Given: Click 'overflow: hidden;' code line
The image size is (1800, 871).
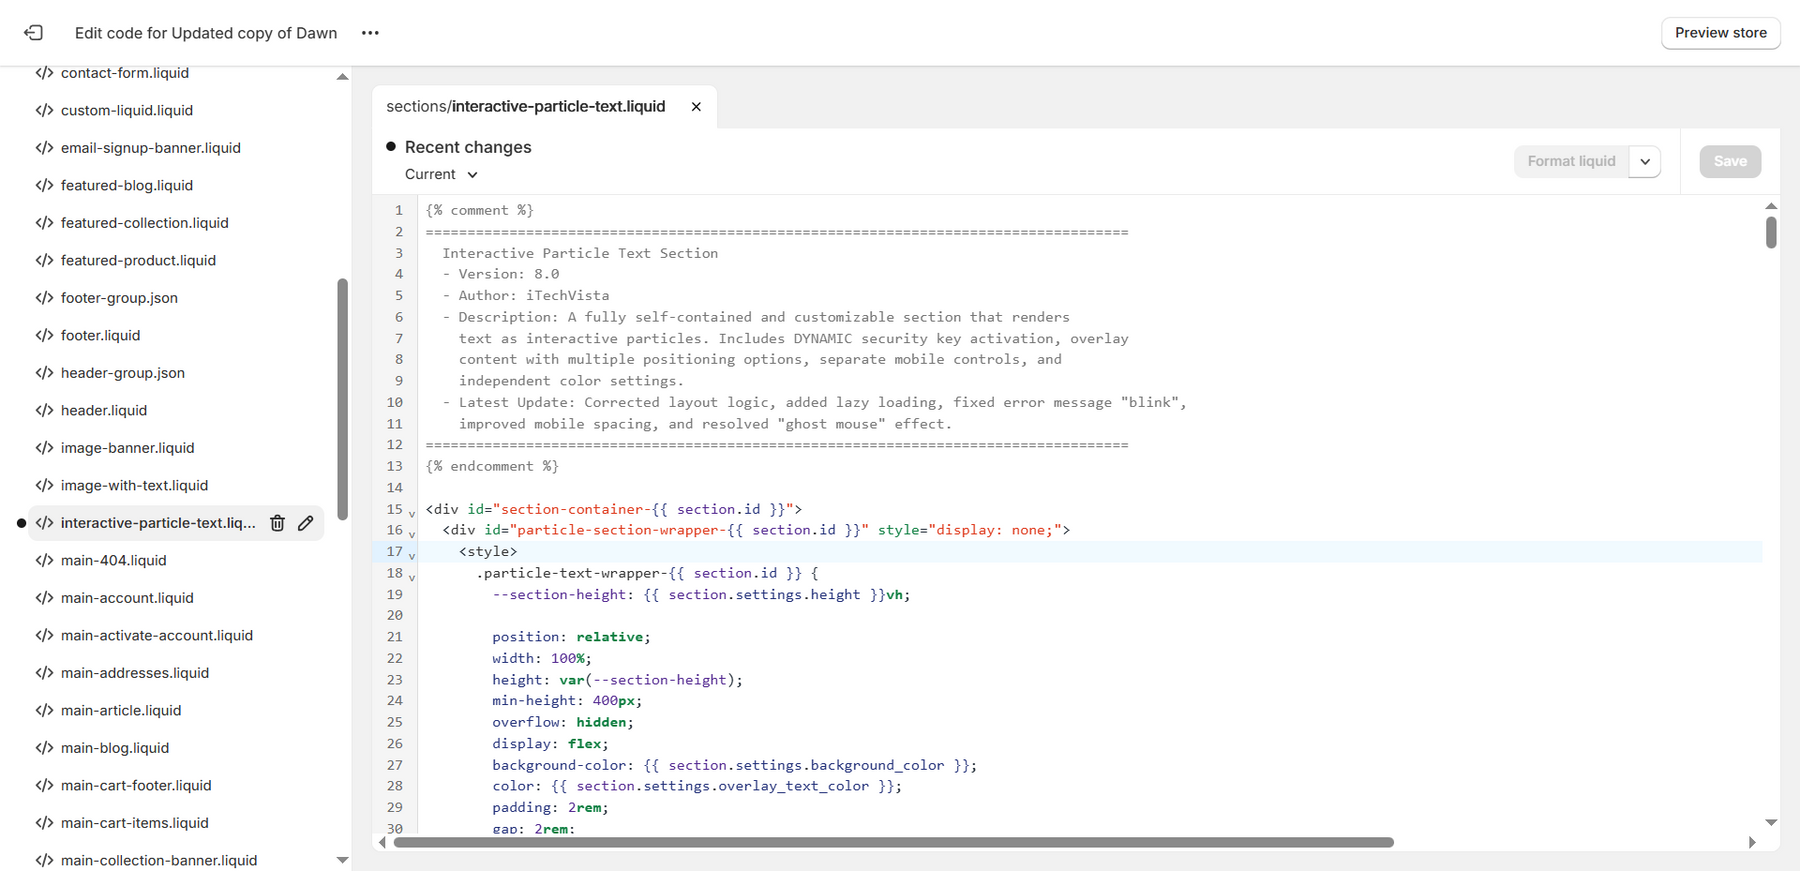Looking at the screenshot, I should [563, 722].
